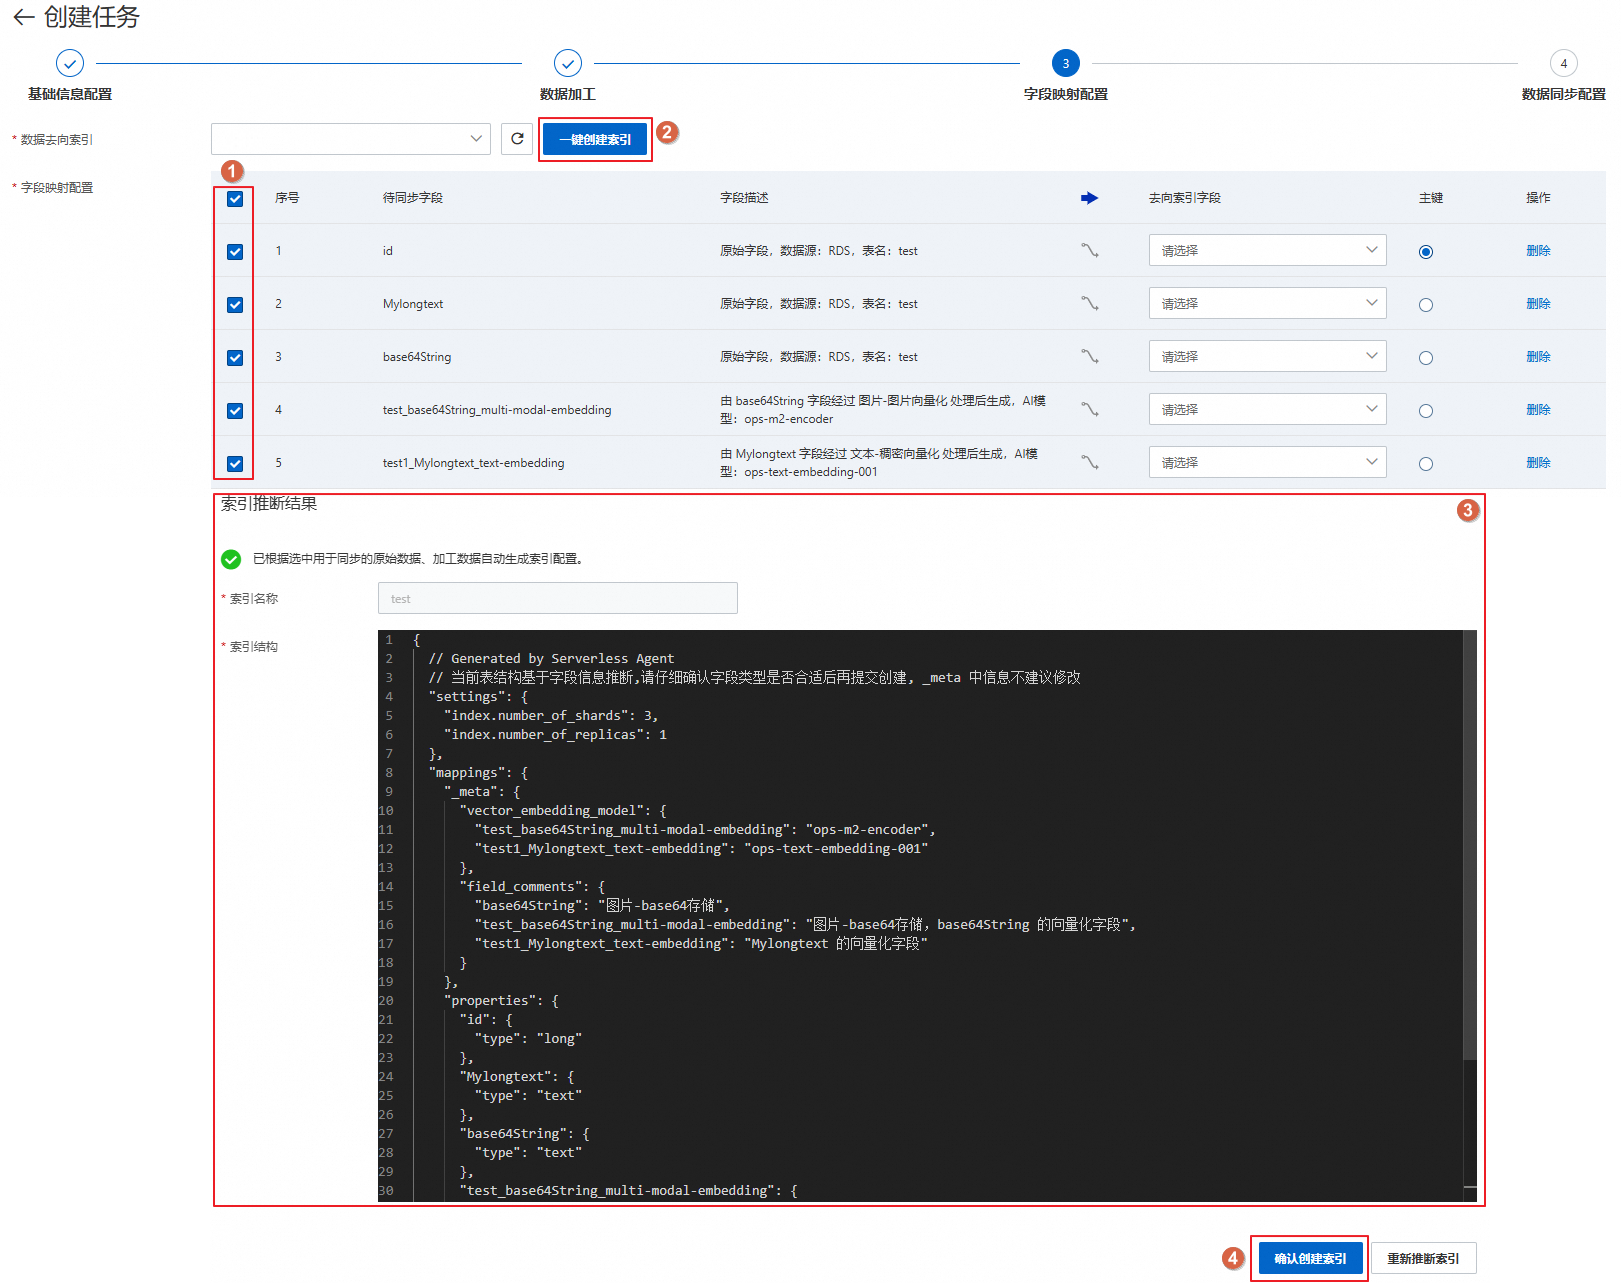Click the field name test1_Mylongtext_text-embedding
This screenshot has height=1288, width=1621.
tap(473, 463)
